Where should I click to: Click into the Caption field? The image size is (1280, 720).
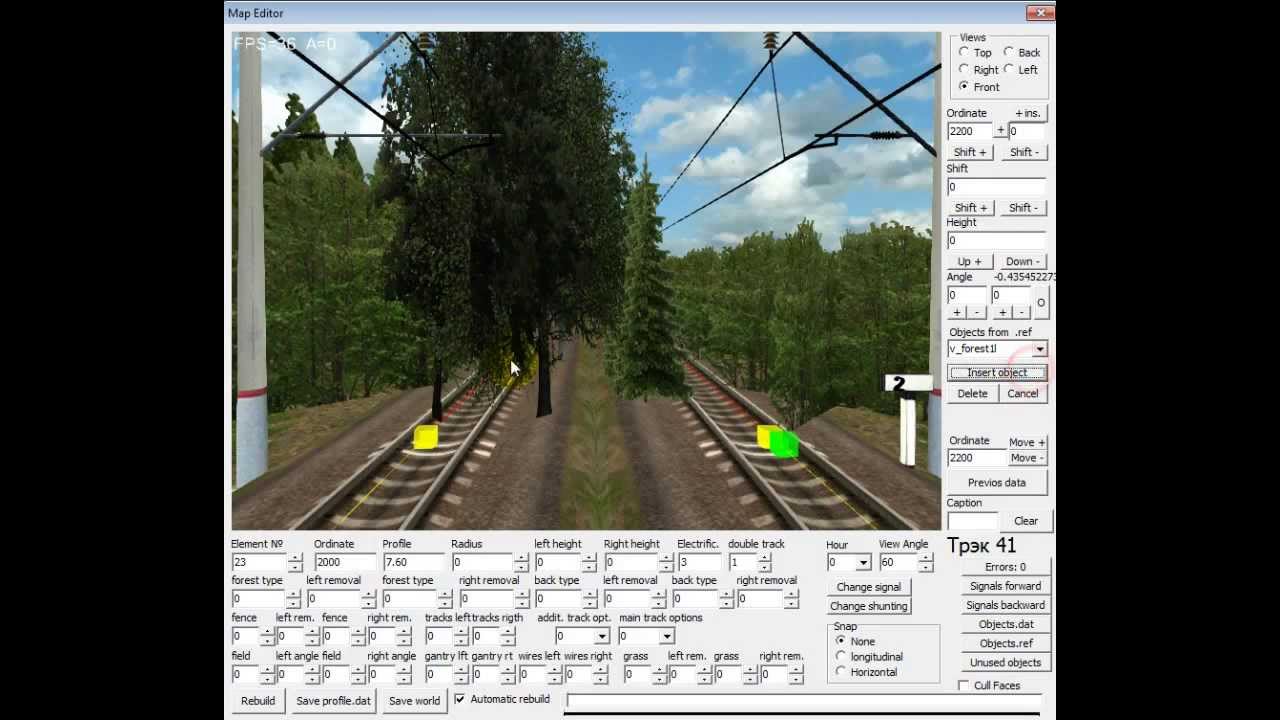pyautogui.click(x=972, y=521)
